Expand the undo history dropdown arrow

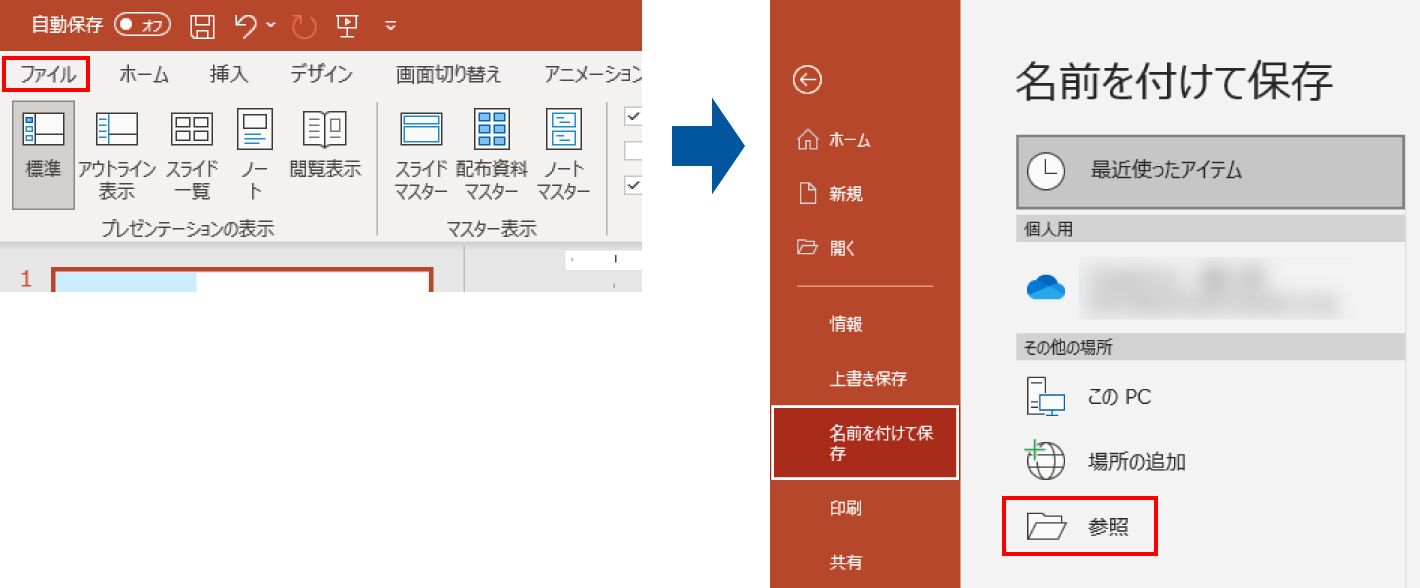coord(271,24)
